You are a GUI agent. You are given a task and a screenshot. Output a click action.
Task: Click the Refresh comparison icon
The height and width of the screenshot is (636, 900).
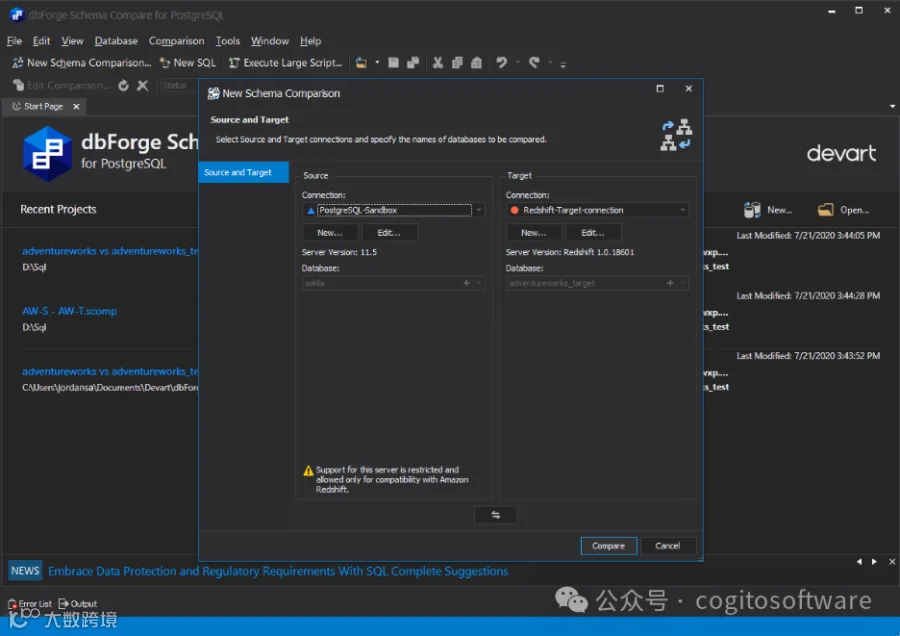[x=123, y=86]
